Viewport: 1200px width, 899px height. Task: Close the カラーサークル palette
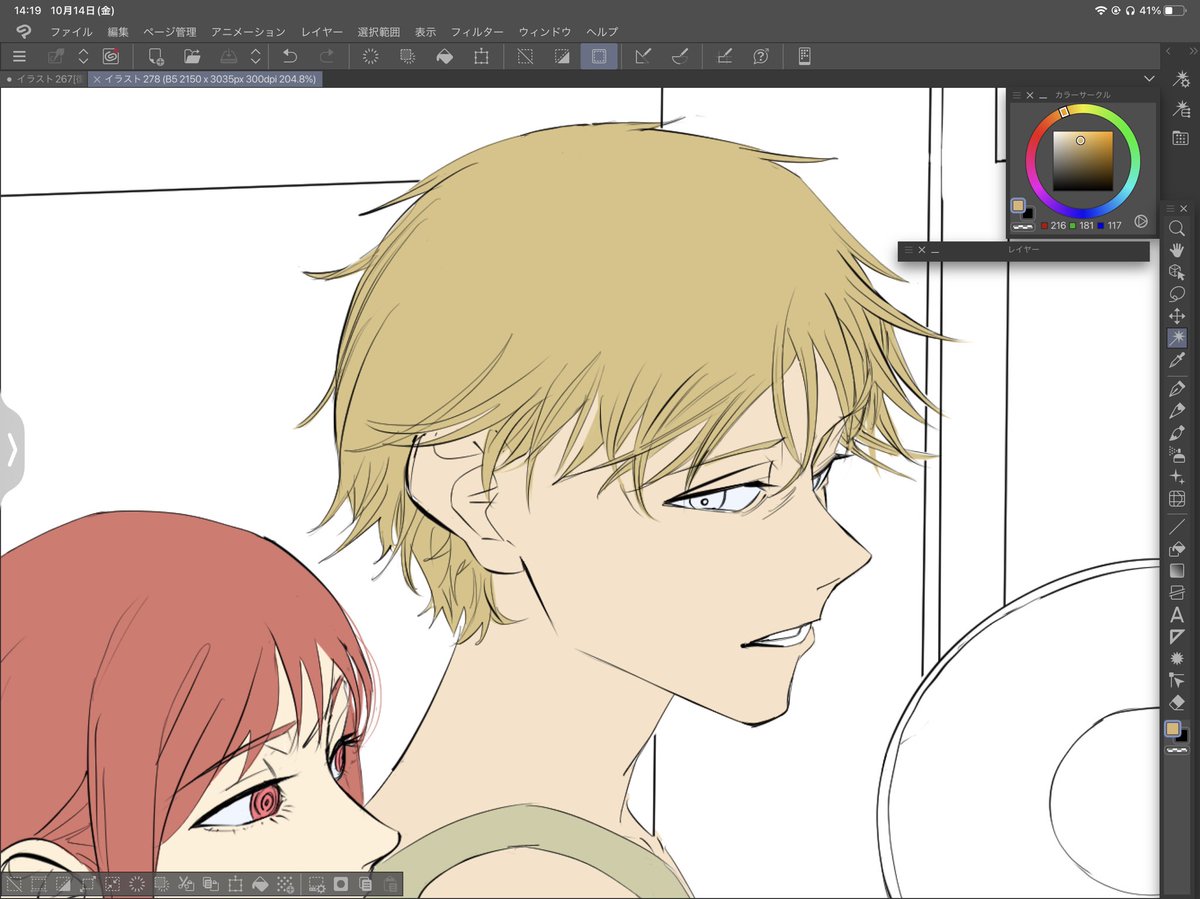pos(1030,95)
